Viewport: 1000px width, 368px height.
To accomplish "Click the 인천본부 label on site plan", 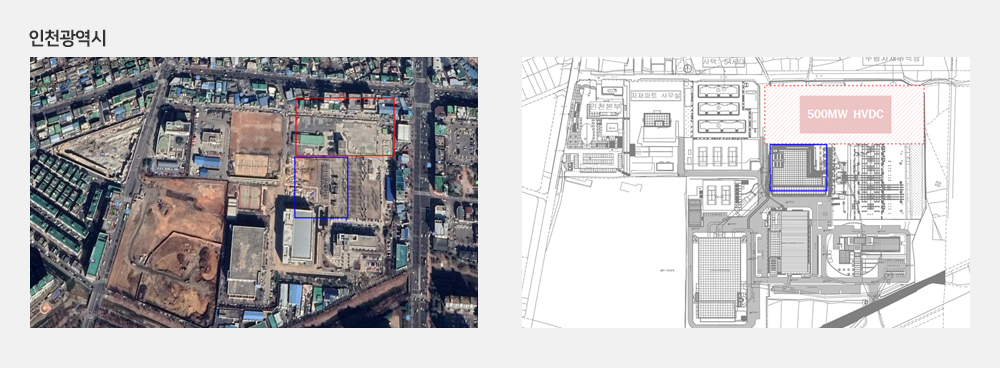I will pos(606,107).
